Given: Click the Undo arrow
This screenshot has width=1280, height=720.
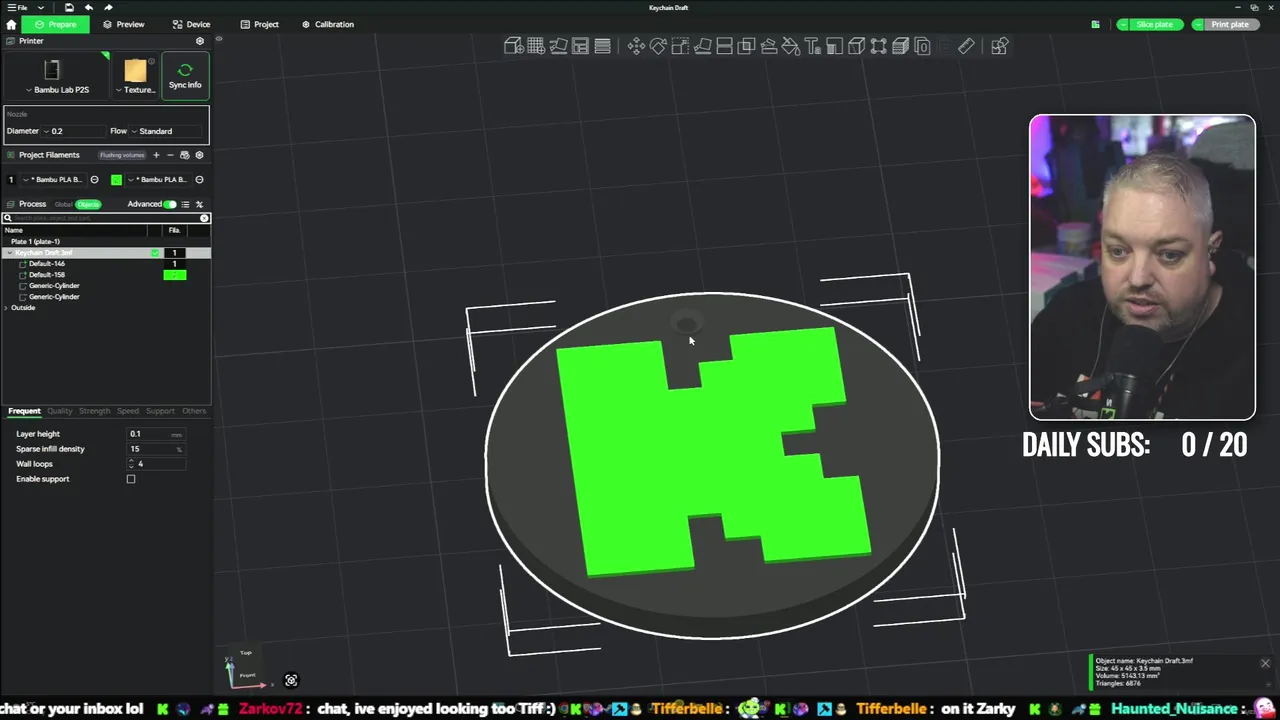Looking at the screenshot, I should click(89, 7).
